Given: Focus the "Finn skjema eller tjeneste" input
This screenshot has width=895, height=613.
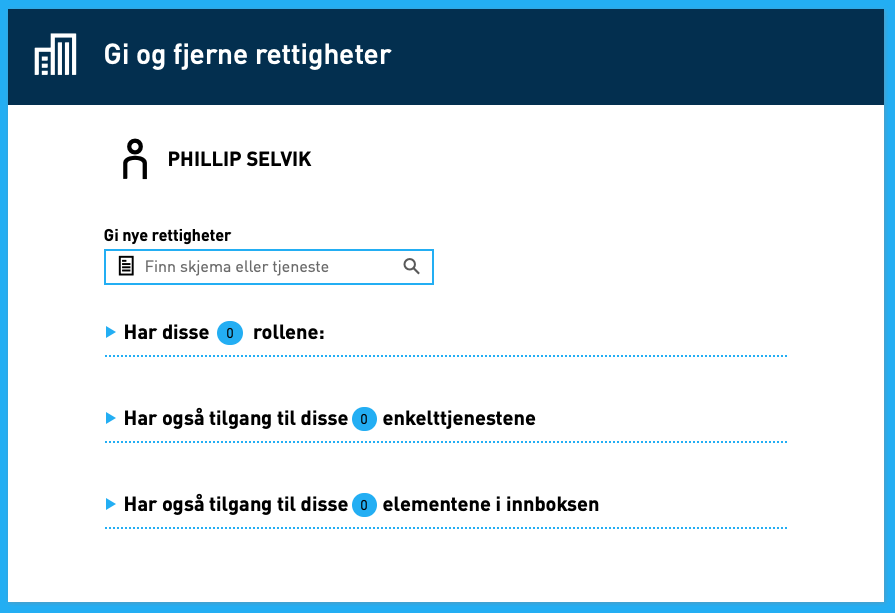Looking at the screenshot, I should click(270, 267).
